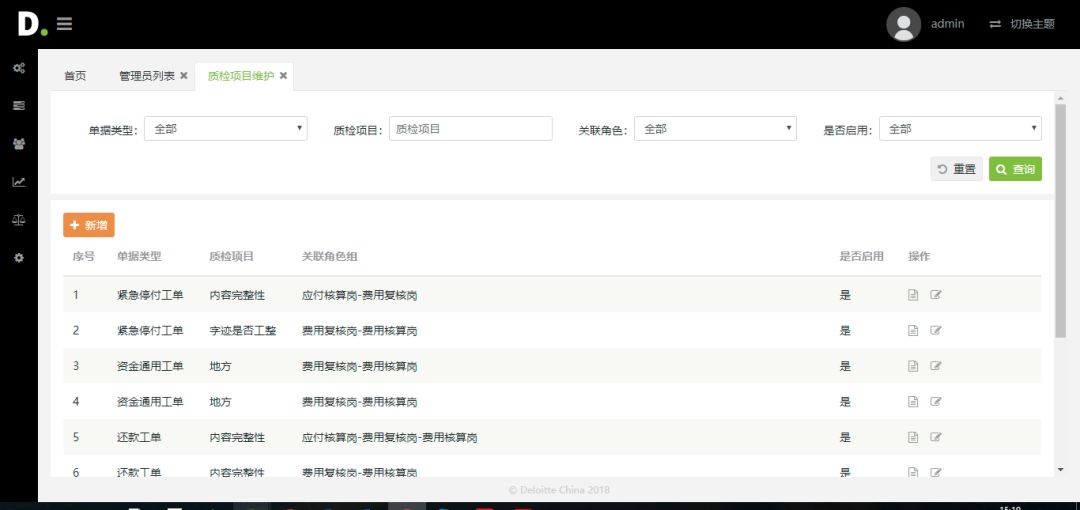This screenshot has height=510, width=1080.
Task: Click 地方 in row 4
Action: 220,402
